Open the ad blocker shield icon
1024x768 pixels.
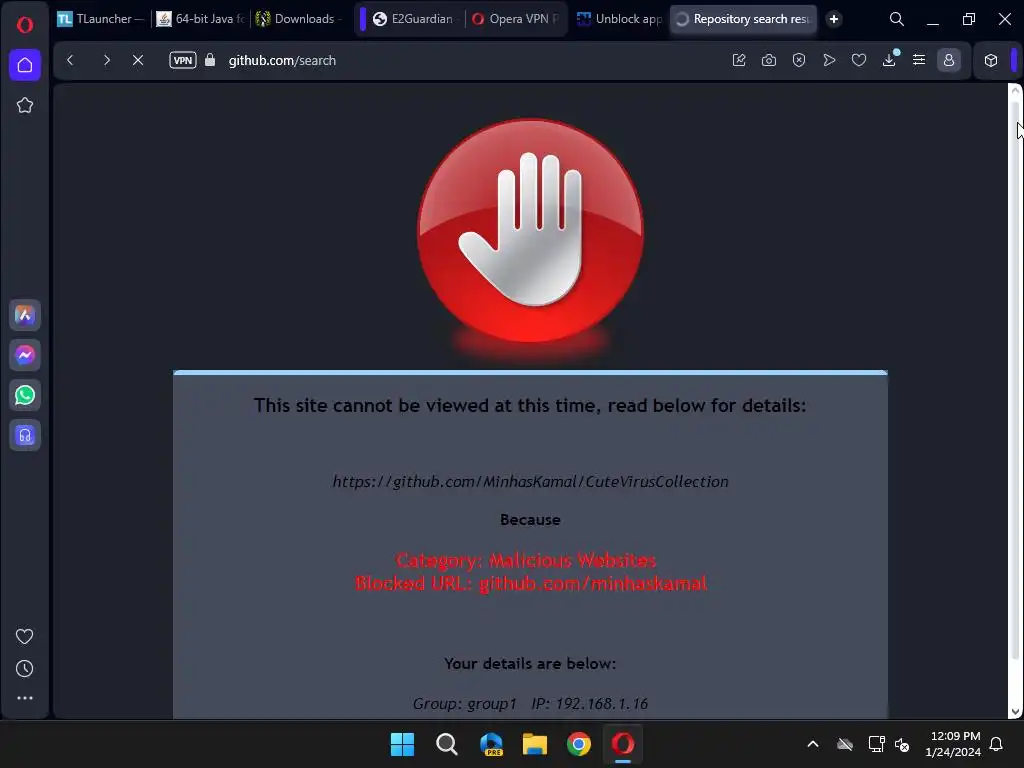(x=799, y=60)
